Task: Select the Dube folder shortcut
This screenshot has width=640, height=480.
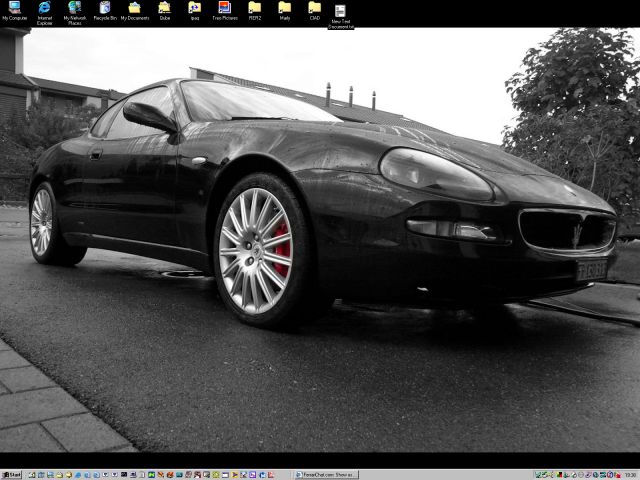Action: [x=164, y=11]
